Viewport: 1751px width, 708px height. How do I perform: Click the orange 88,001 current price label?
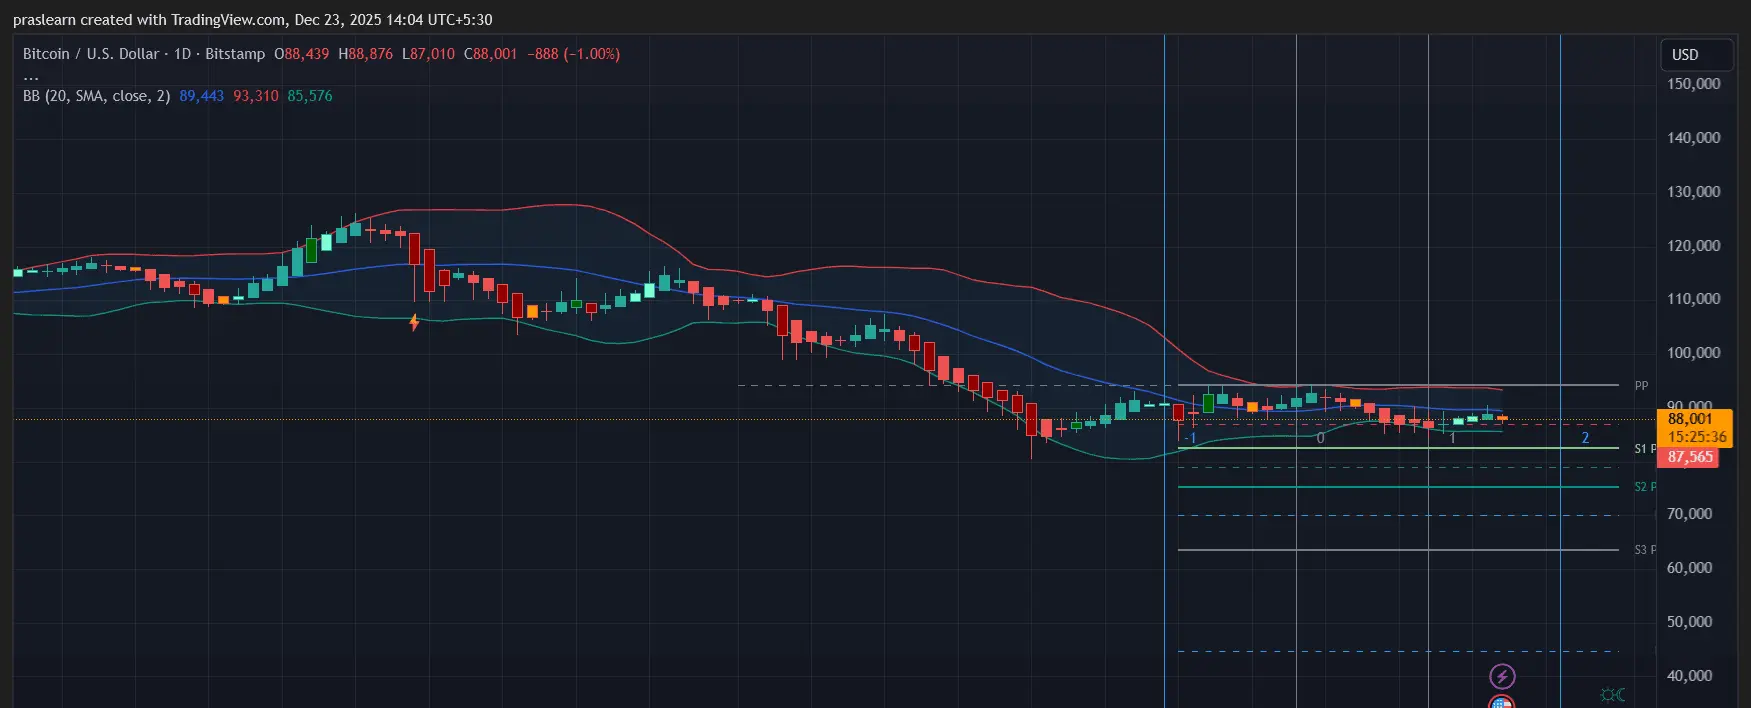click(x=1690, y=420)
